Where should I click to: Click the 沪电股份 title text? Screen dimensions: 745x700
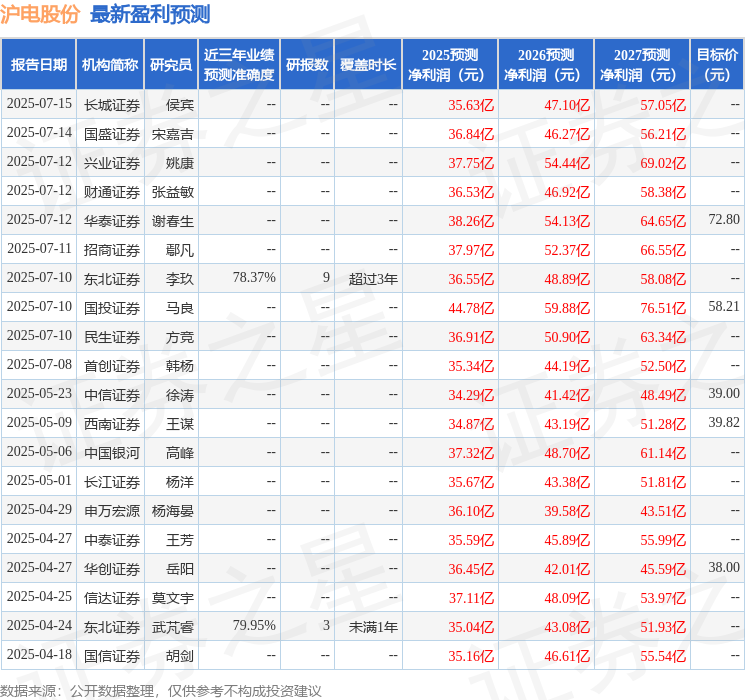coord(40,14)
